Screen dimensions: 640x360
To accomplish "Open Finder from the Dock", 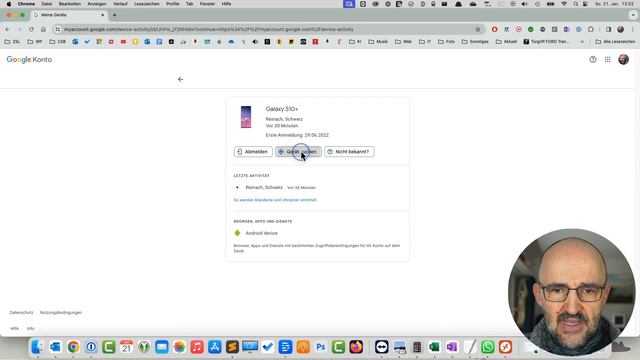I will click(x=38, y=347).
